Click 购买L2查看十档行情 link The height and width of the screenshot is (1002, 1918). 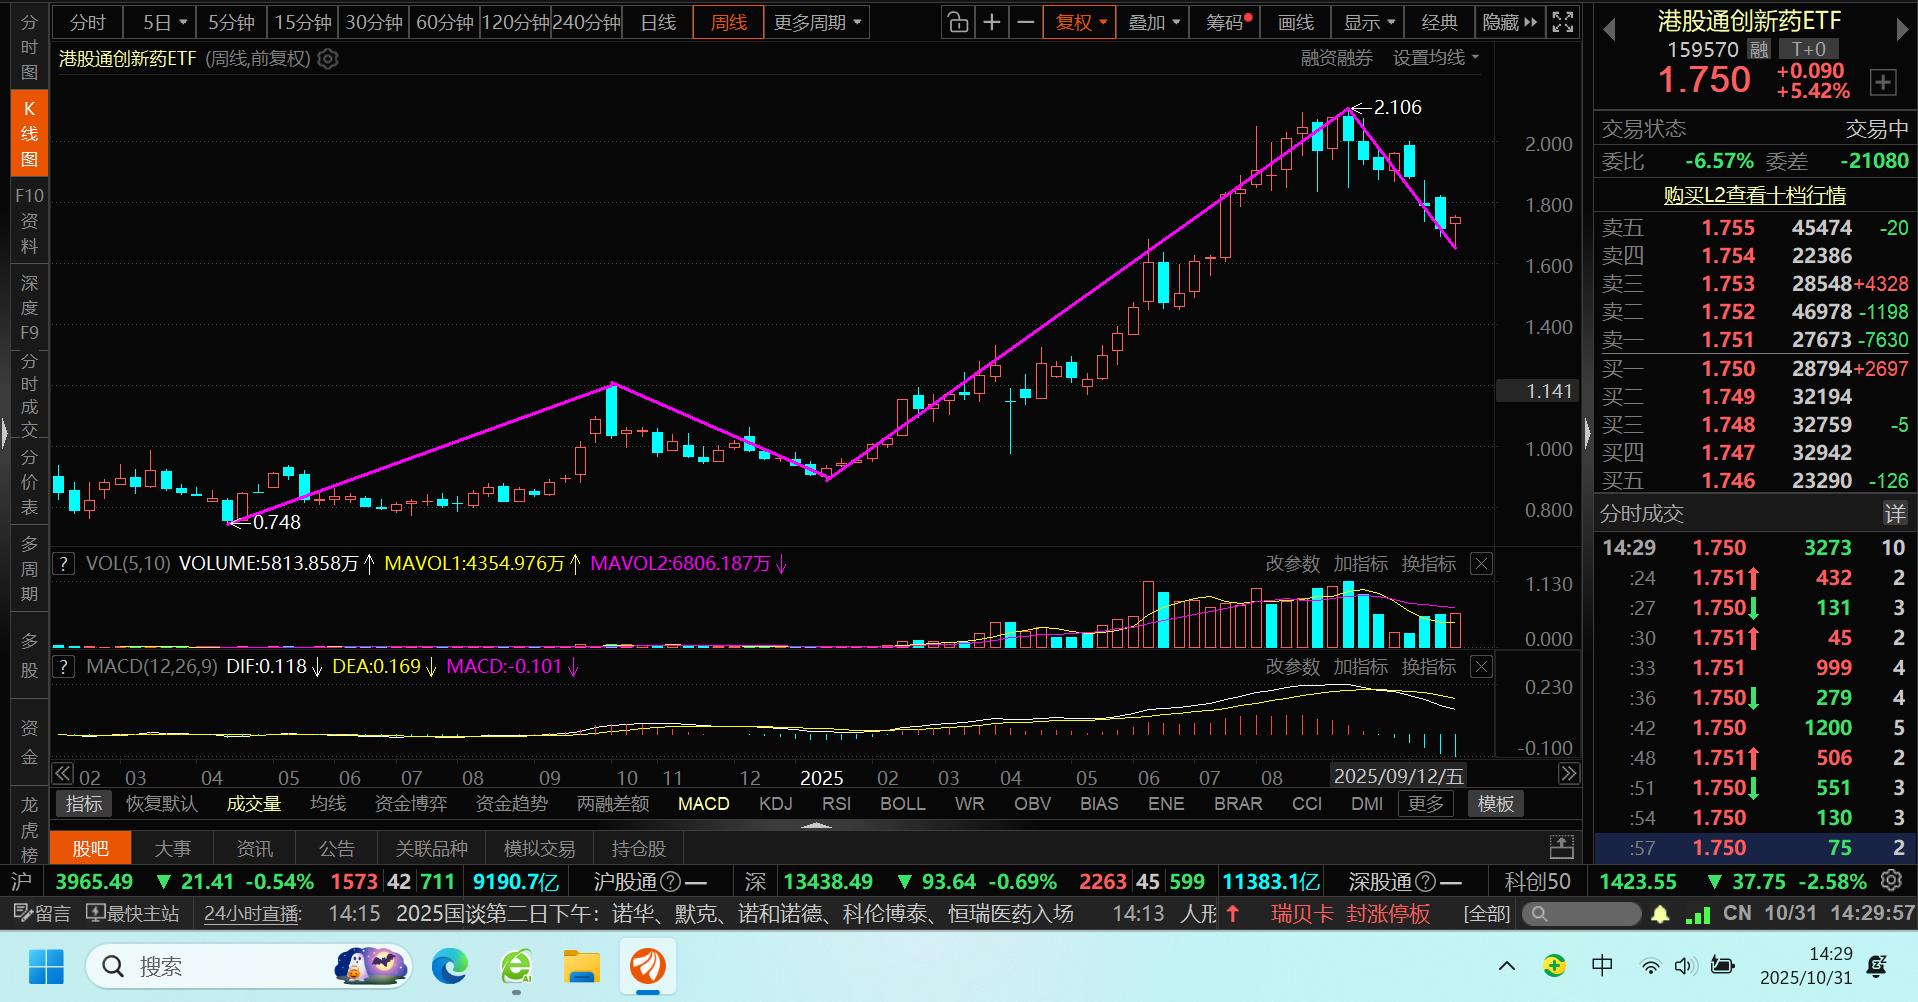click(1754, 195)
